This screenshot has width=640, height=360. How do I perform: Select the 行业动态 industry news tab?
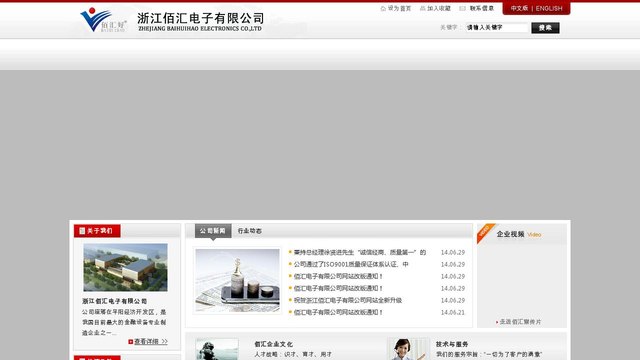pos(249,231)
